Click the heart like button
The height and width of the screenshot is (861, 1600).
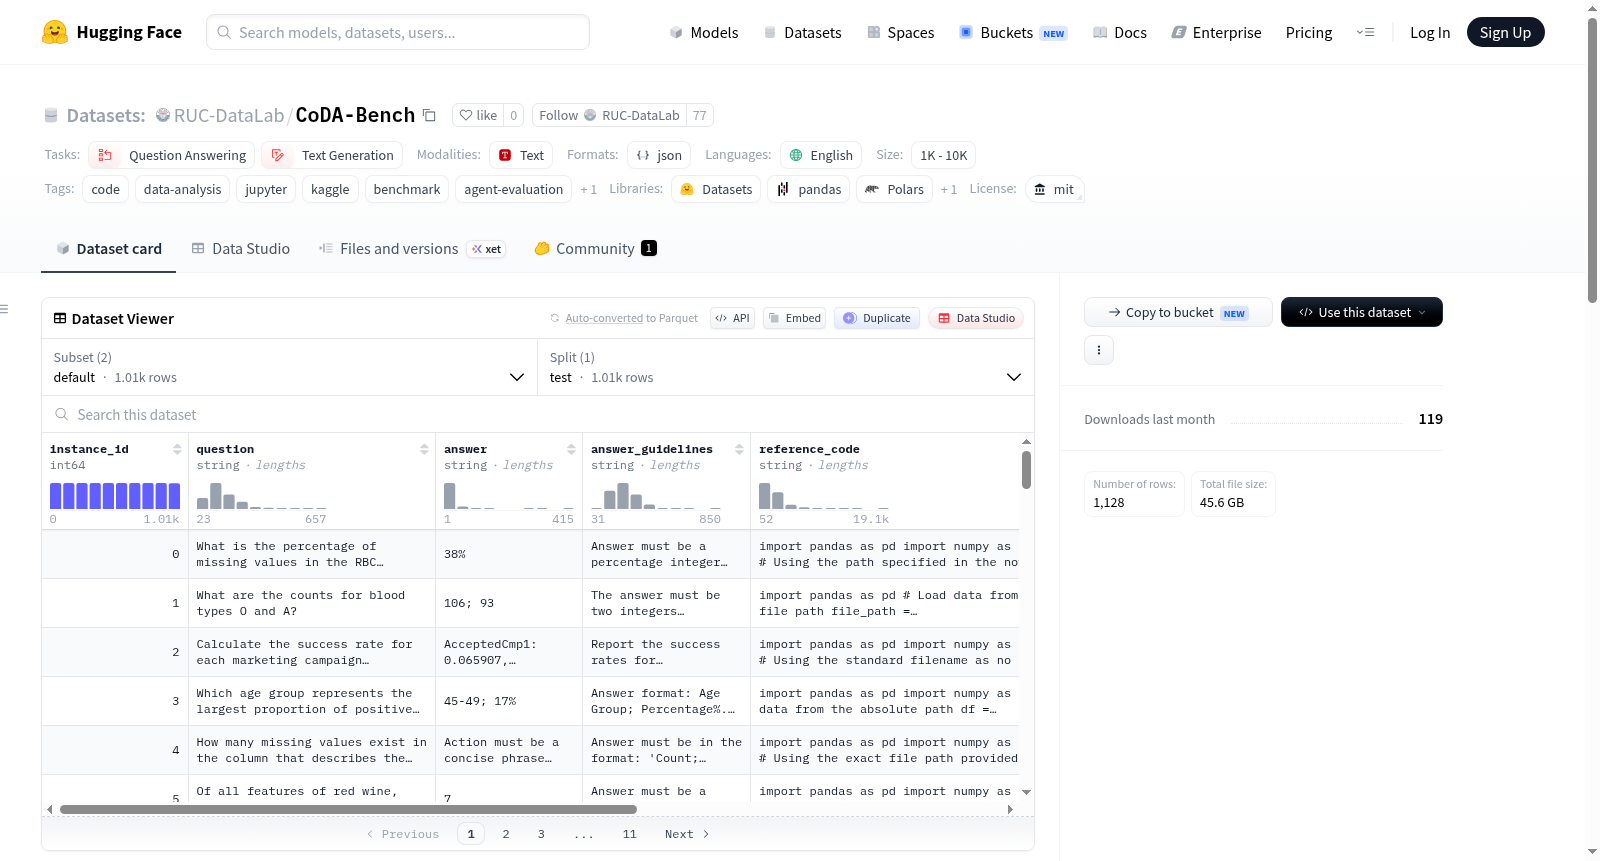(x=478, y=115)
